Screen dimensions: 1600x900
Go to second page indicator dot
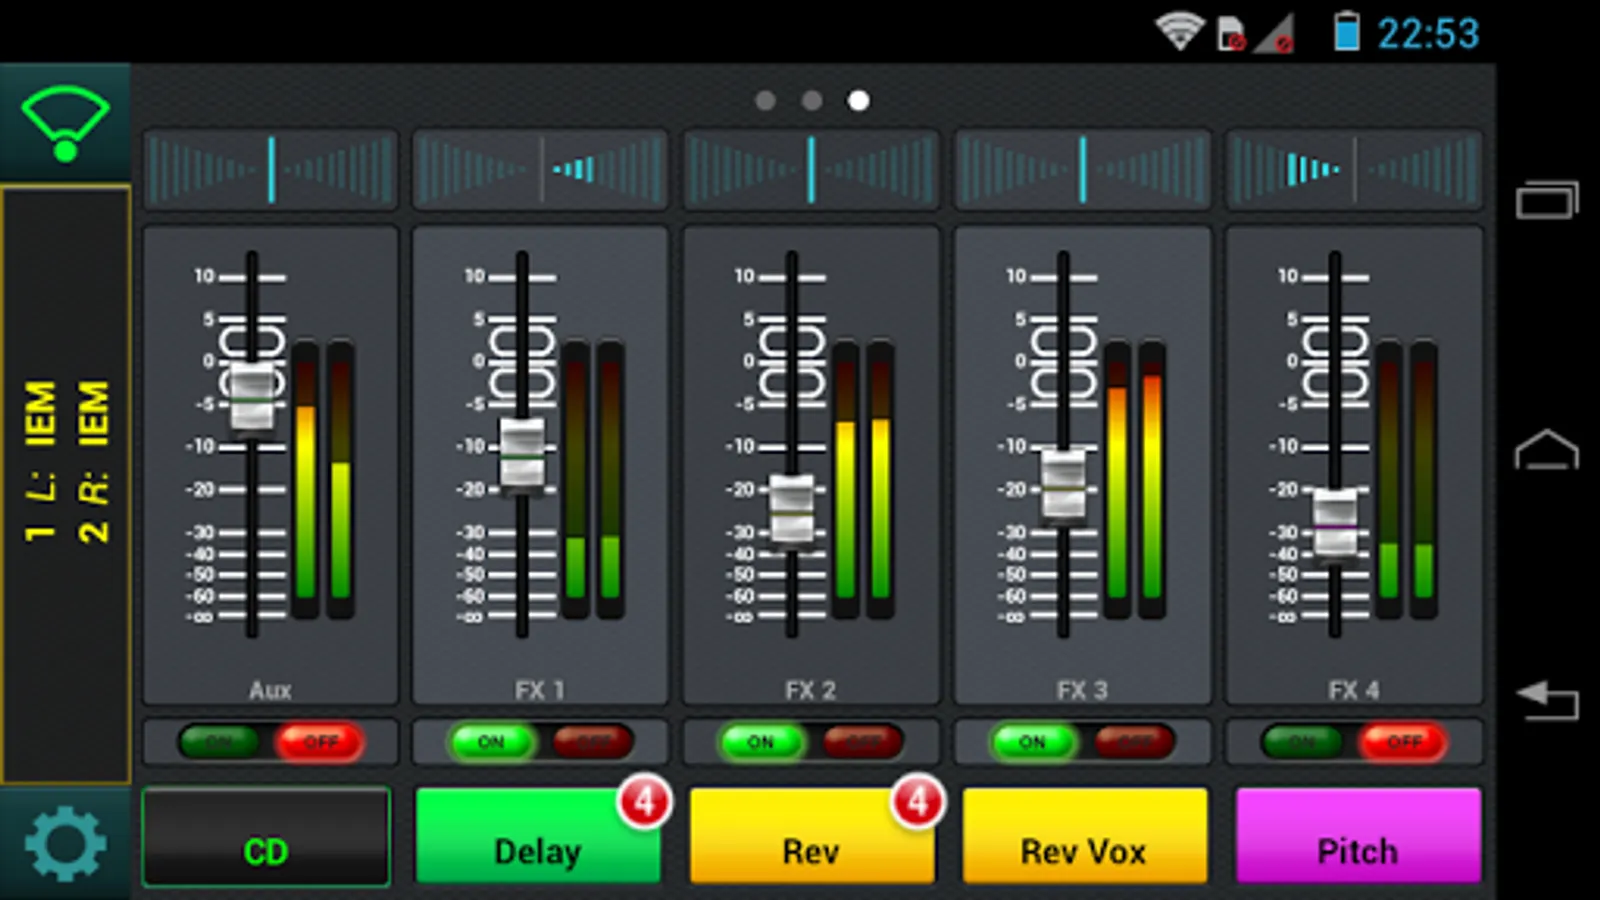(812, 101)
